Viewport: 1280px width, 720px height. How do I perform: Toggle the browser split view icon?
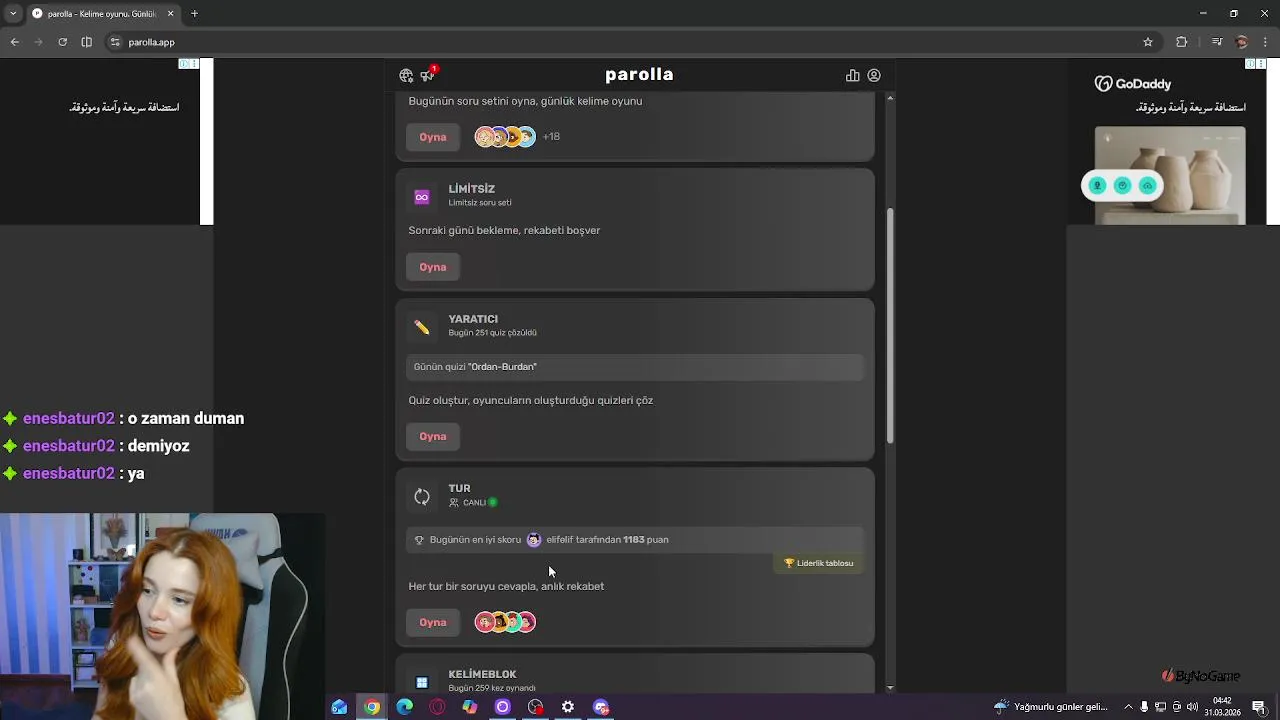point(86,42)
